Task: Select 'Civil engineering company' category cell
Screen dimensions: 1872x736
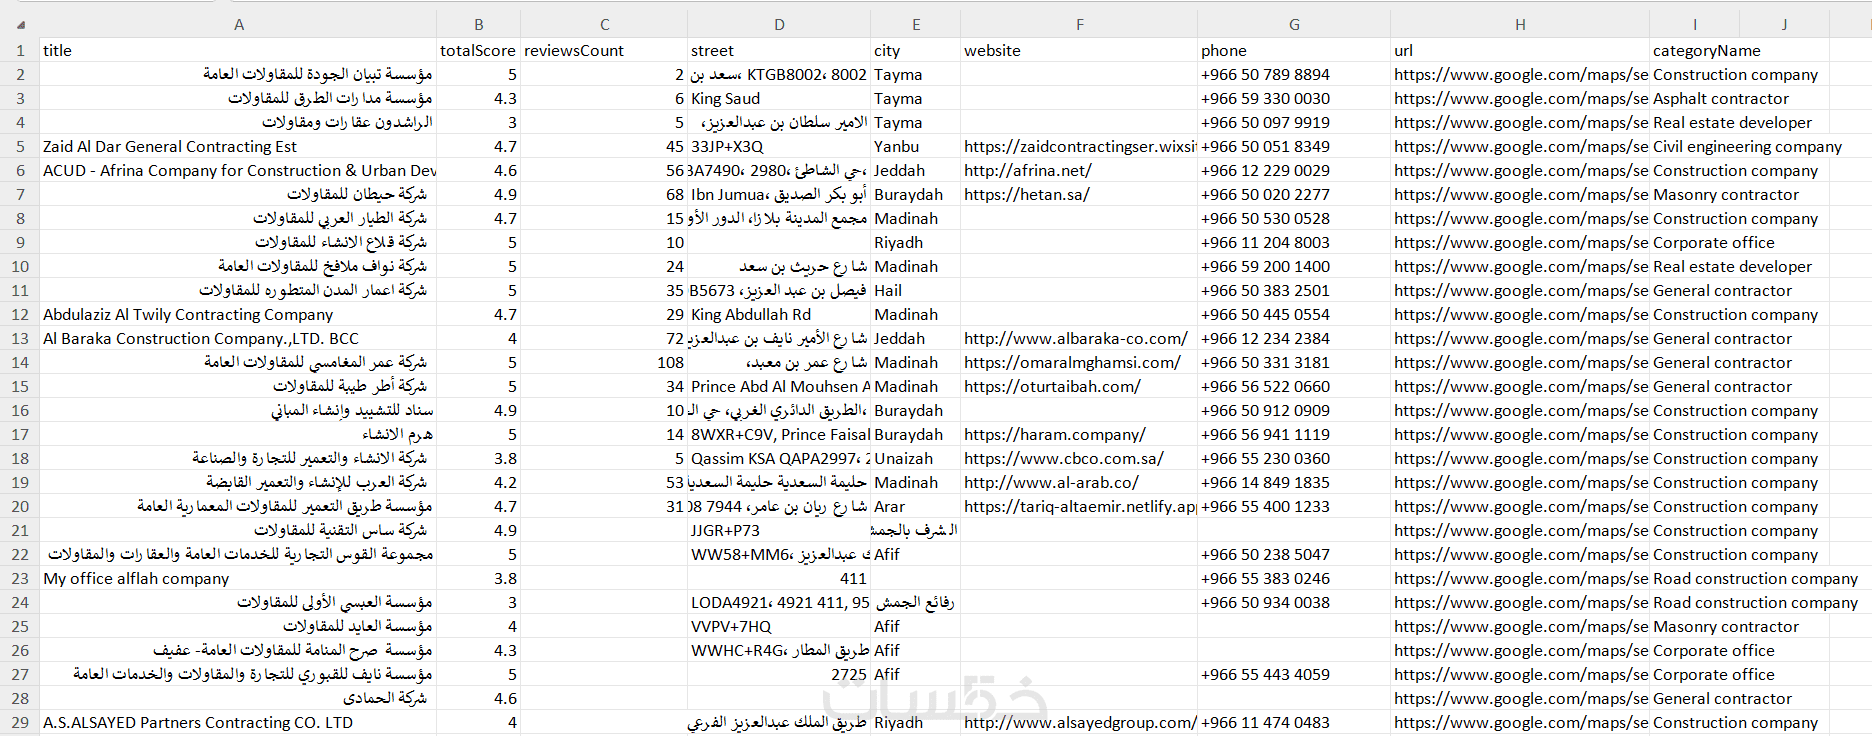Action: pyautogui.click(x=1747, y=146)
